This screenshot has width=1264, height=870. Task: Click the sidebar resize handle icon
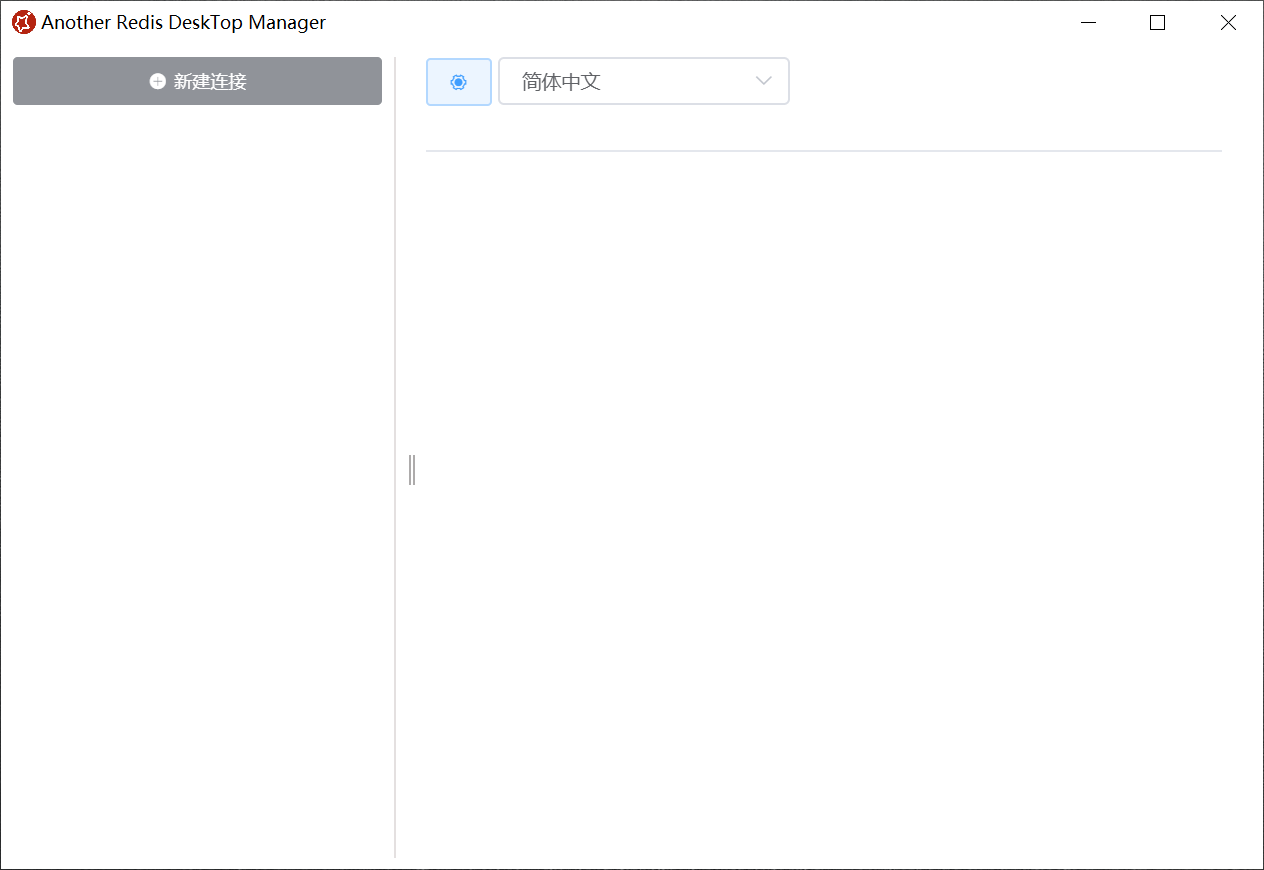pos(412,469)
